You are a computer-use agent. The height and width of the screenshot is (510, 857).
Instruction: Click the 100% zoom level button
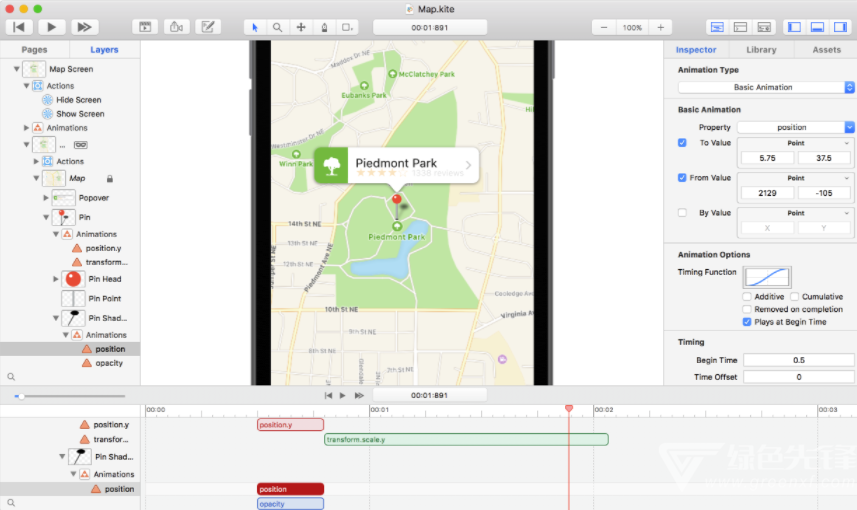(632, 27)
